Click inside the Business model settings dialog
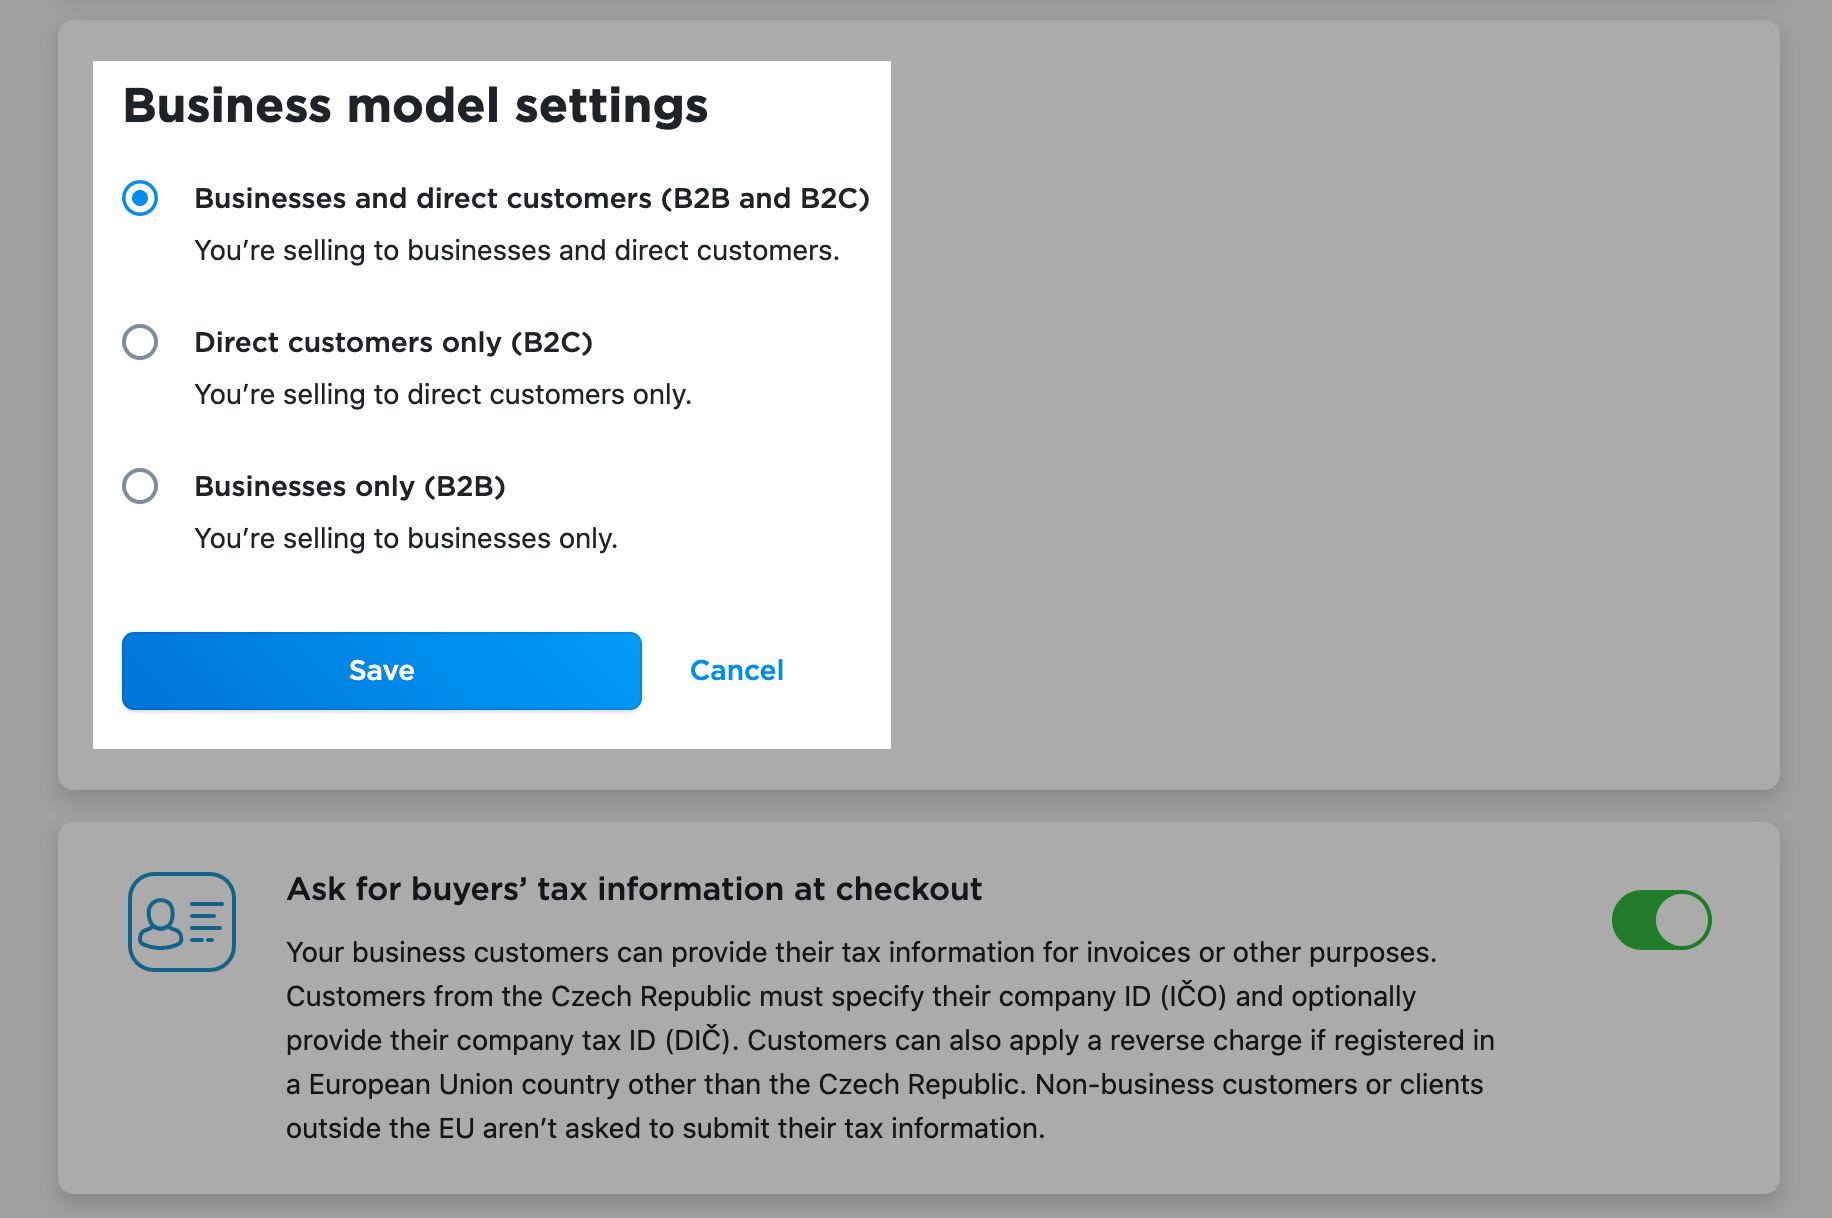This screenshot has height=1218, width=1832. point(492,600)
